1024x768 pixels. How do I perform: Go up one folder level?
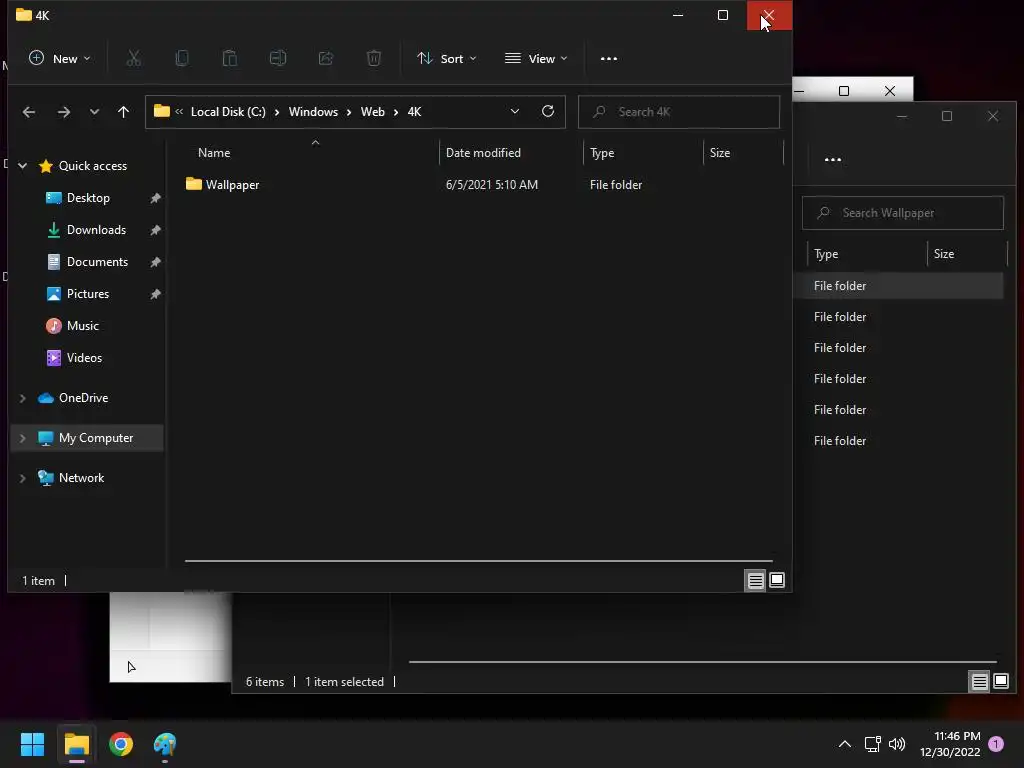pos(123,112)
